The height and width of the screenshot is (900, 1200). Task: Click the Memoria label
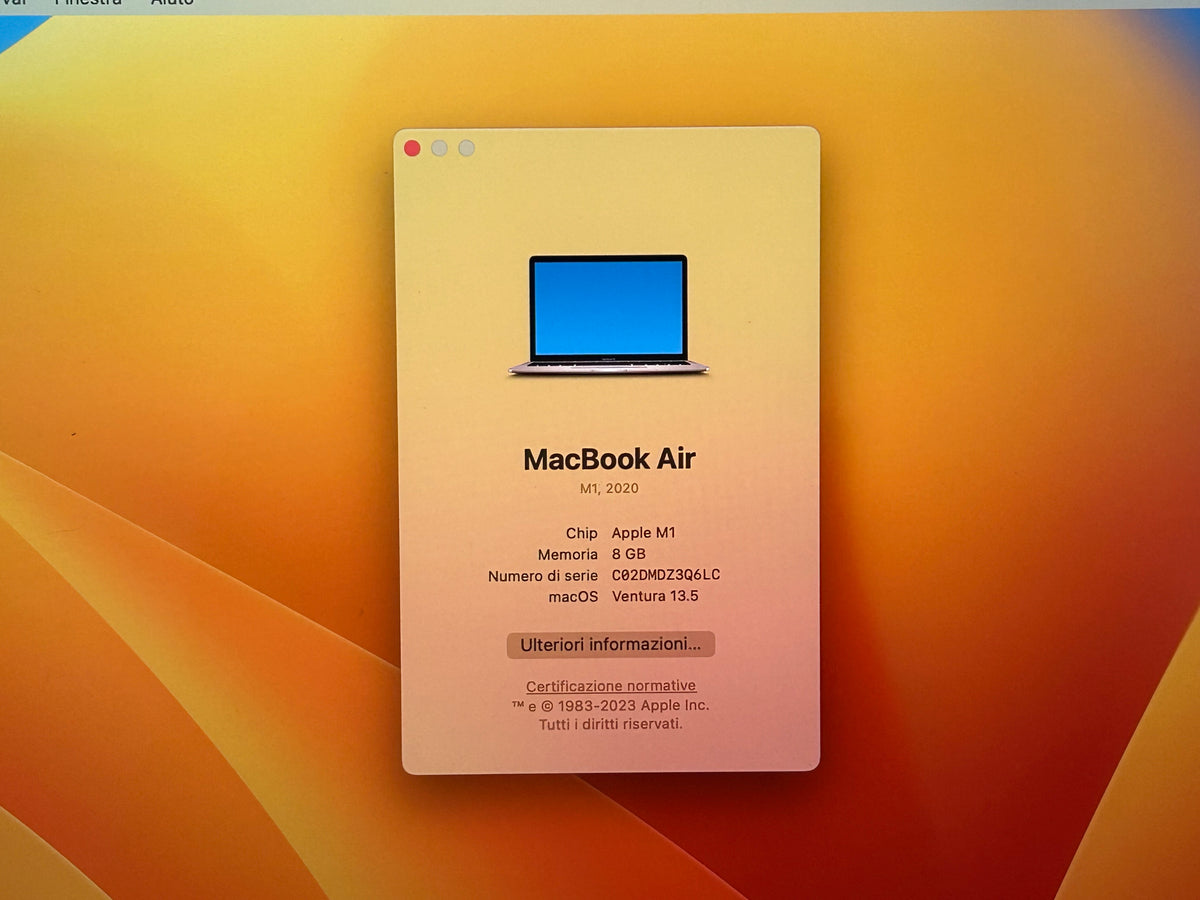(x=568, y=554)
